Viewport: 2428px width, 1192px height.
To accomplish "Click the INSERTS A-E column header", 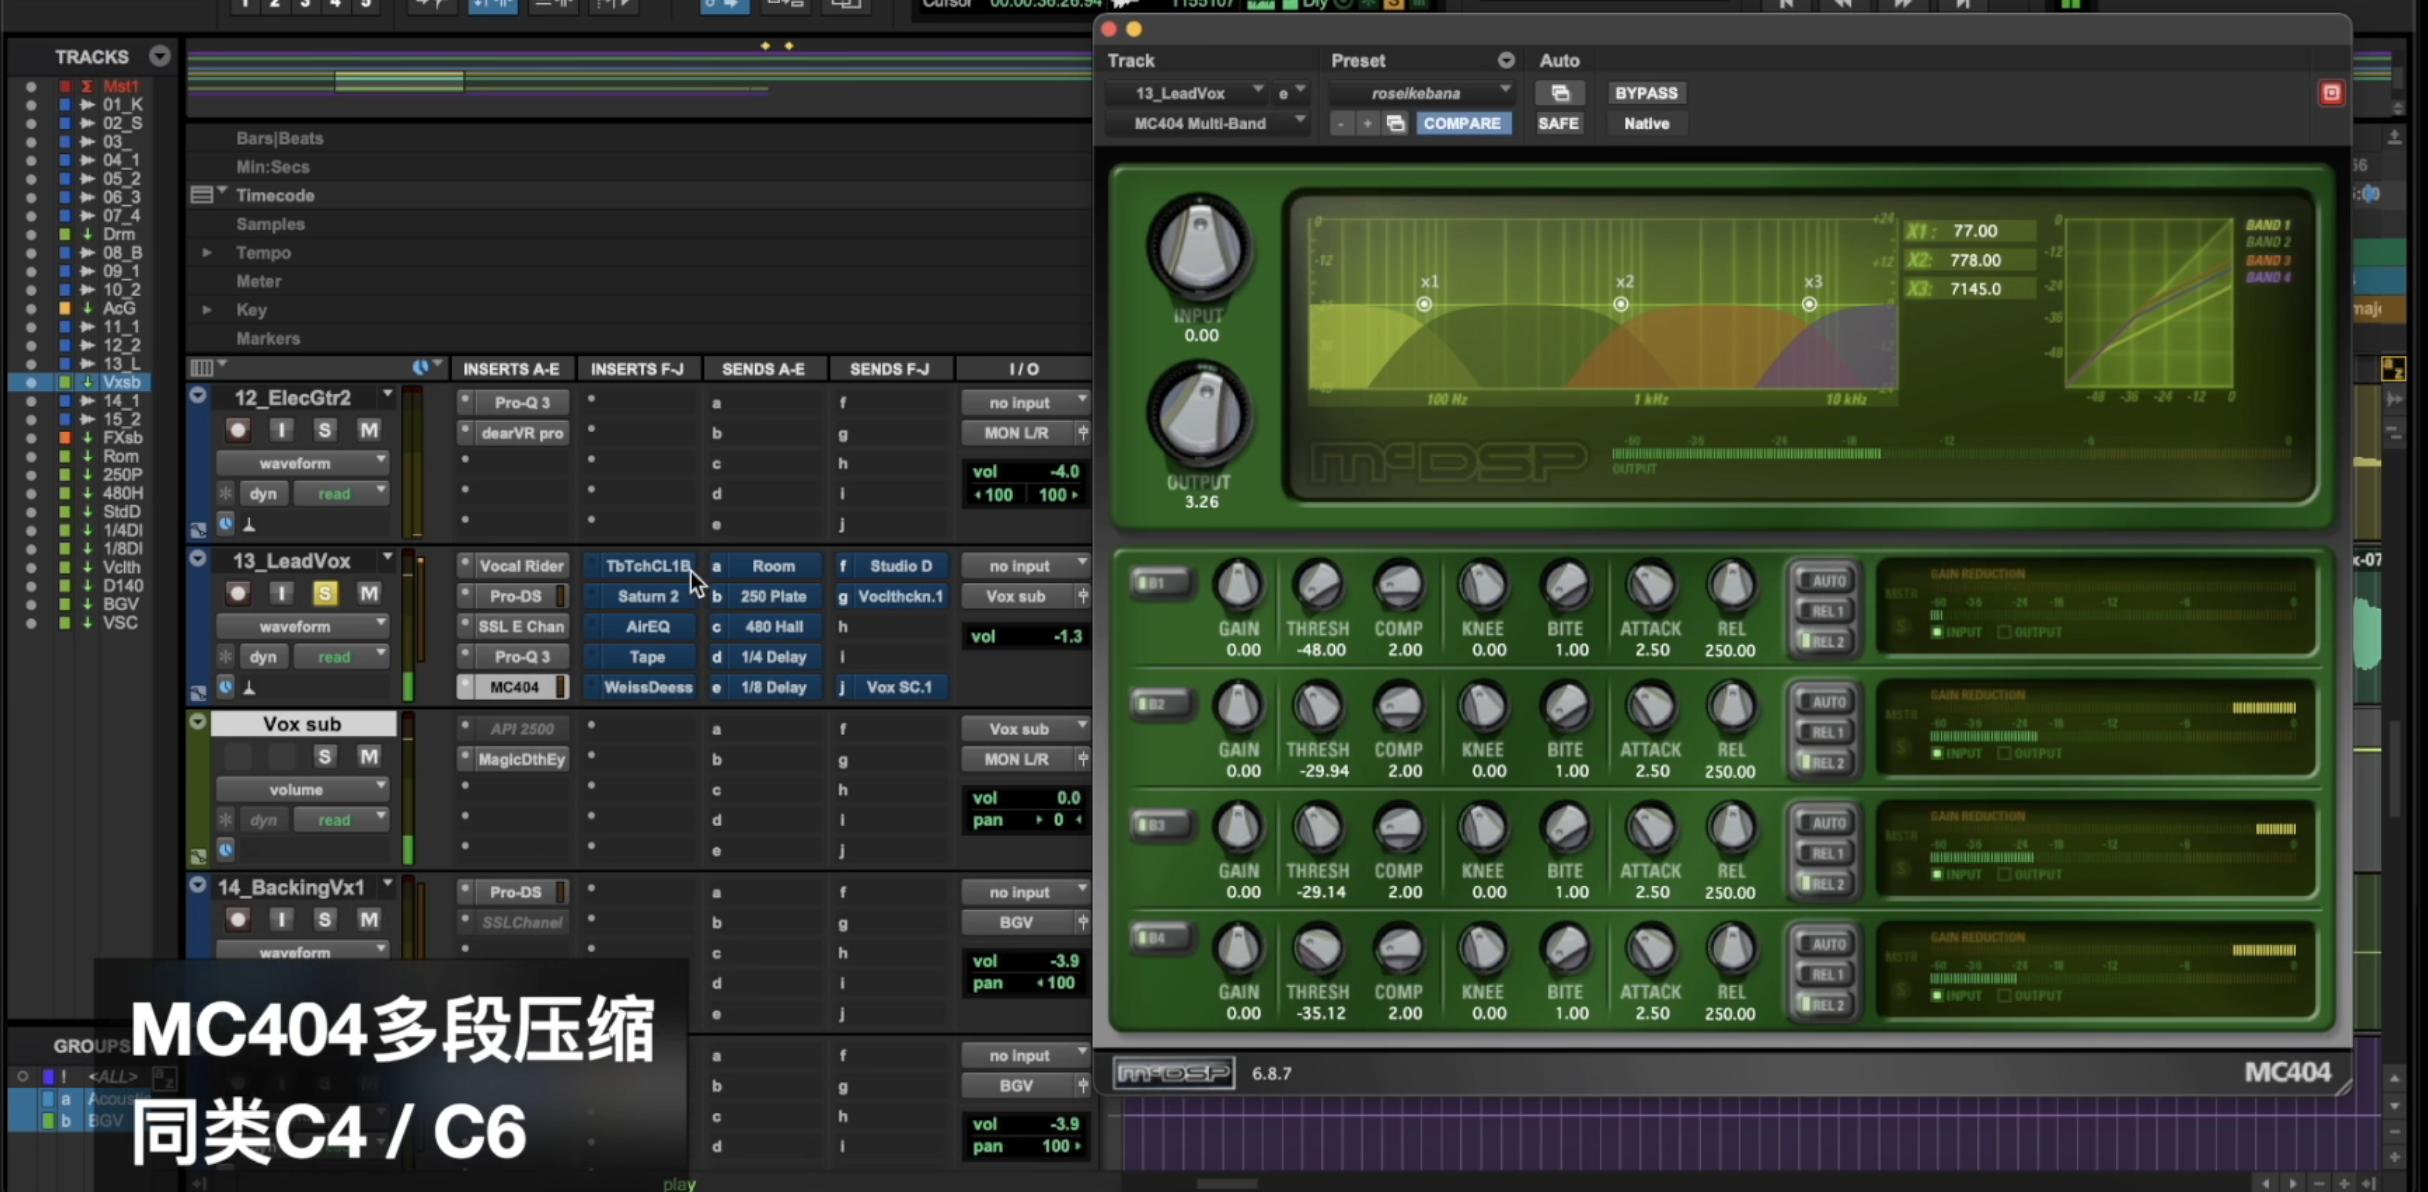I will click(x=510, y=369).
